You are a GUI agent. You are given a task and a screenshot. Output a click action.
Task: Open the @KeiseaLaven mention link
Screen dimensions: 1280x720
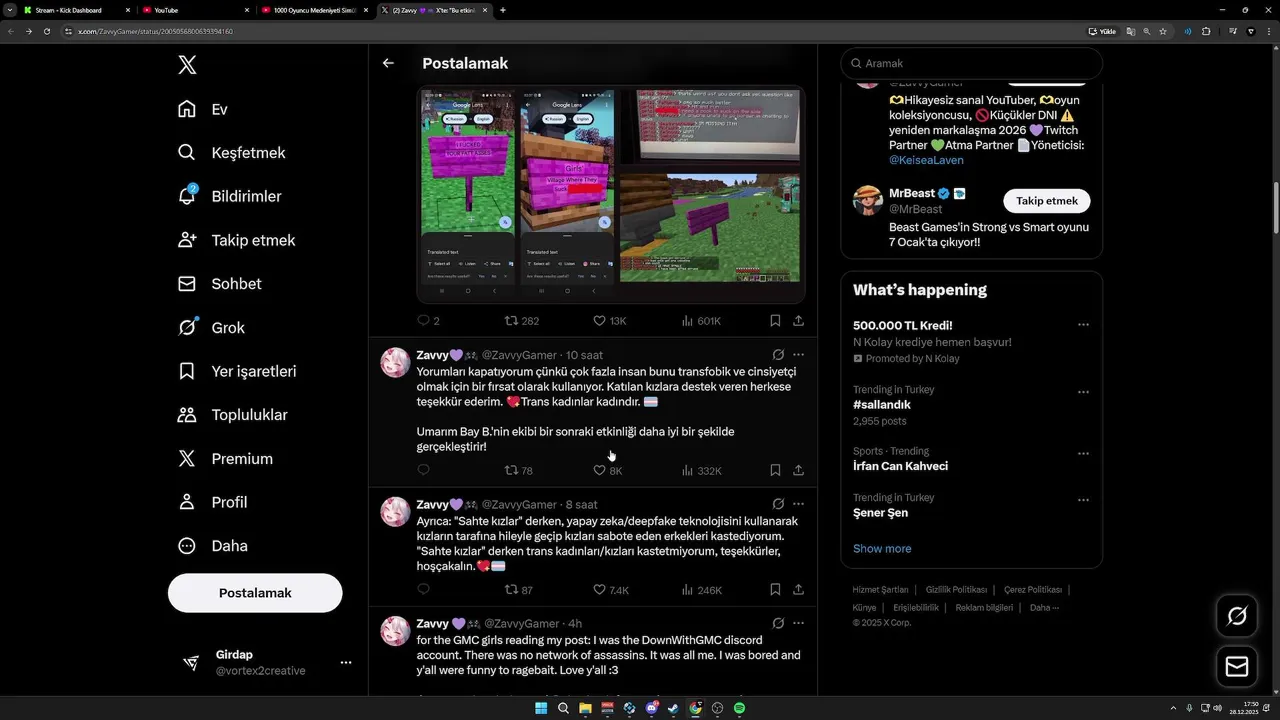coord(926,160)
